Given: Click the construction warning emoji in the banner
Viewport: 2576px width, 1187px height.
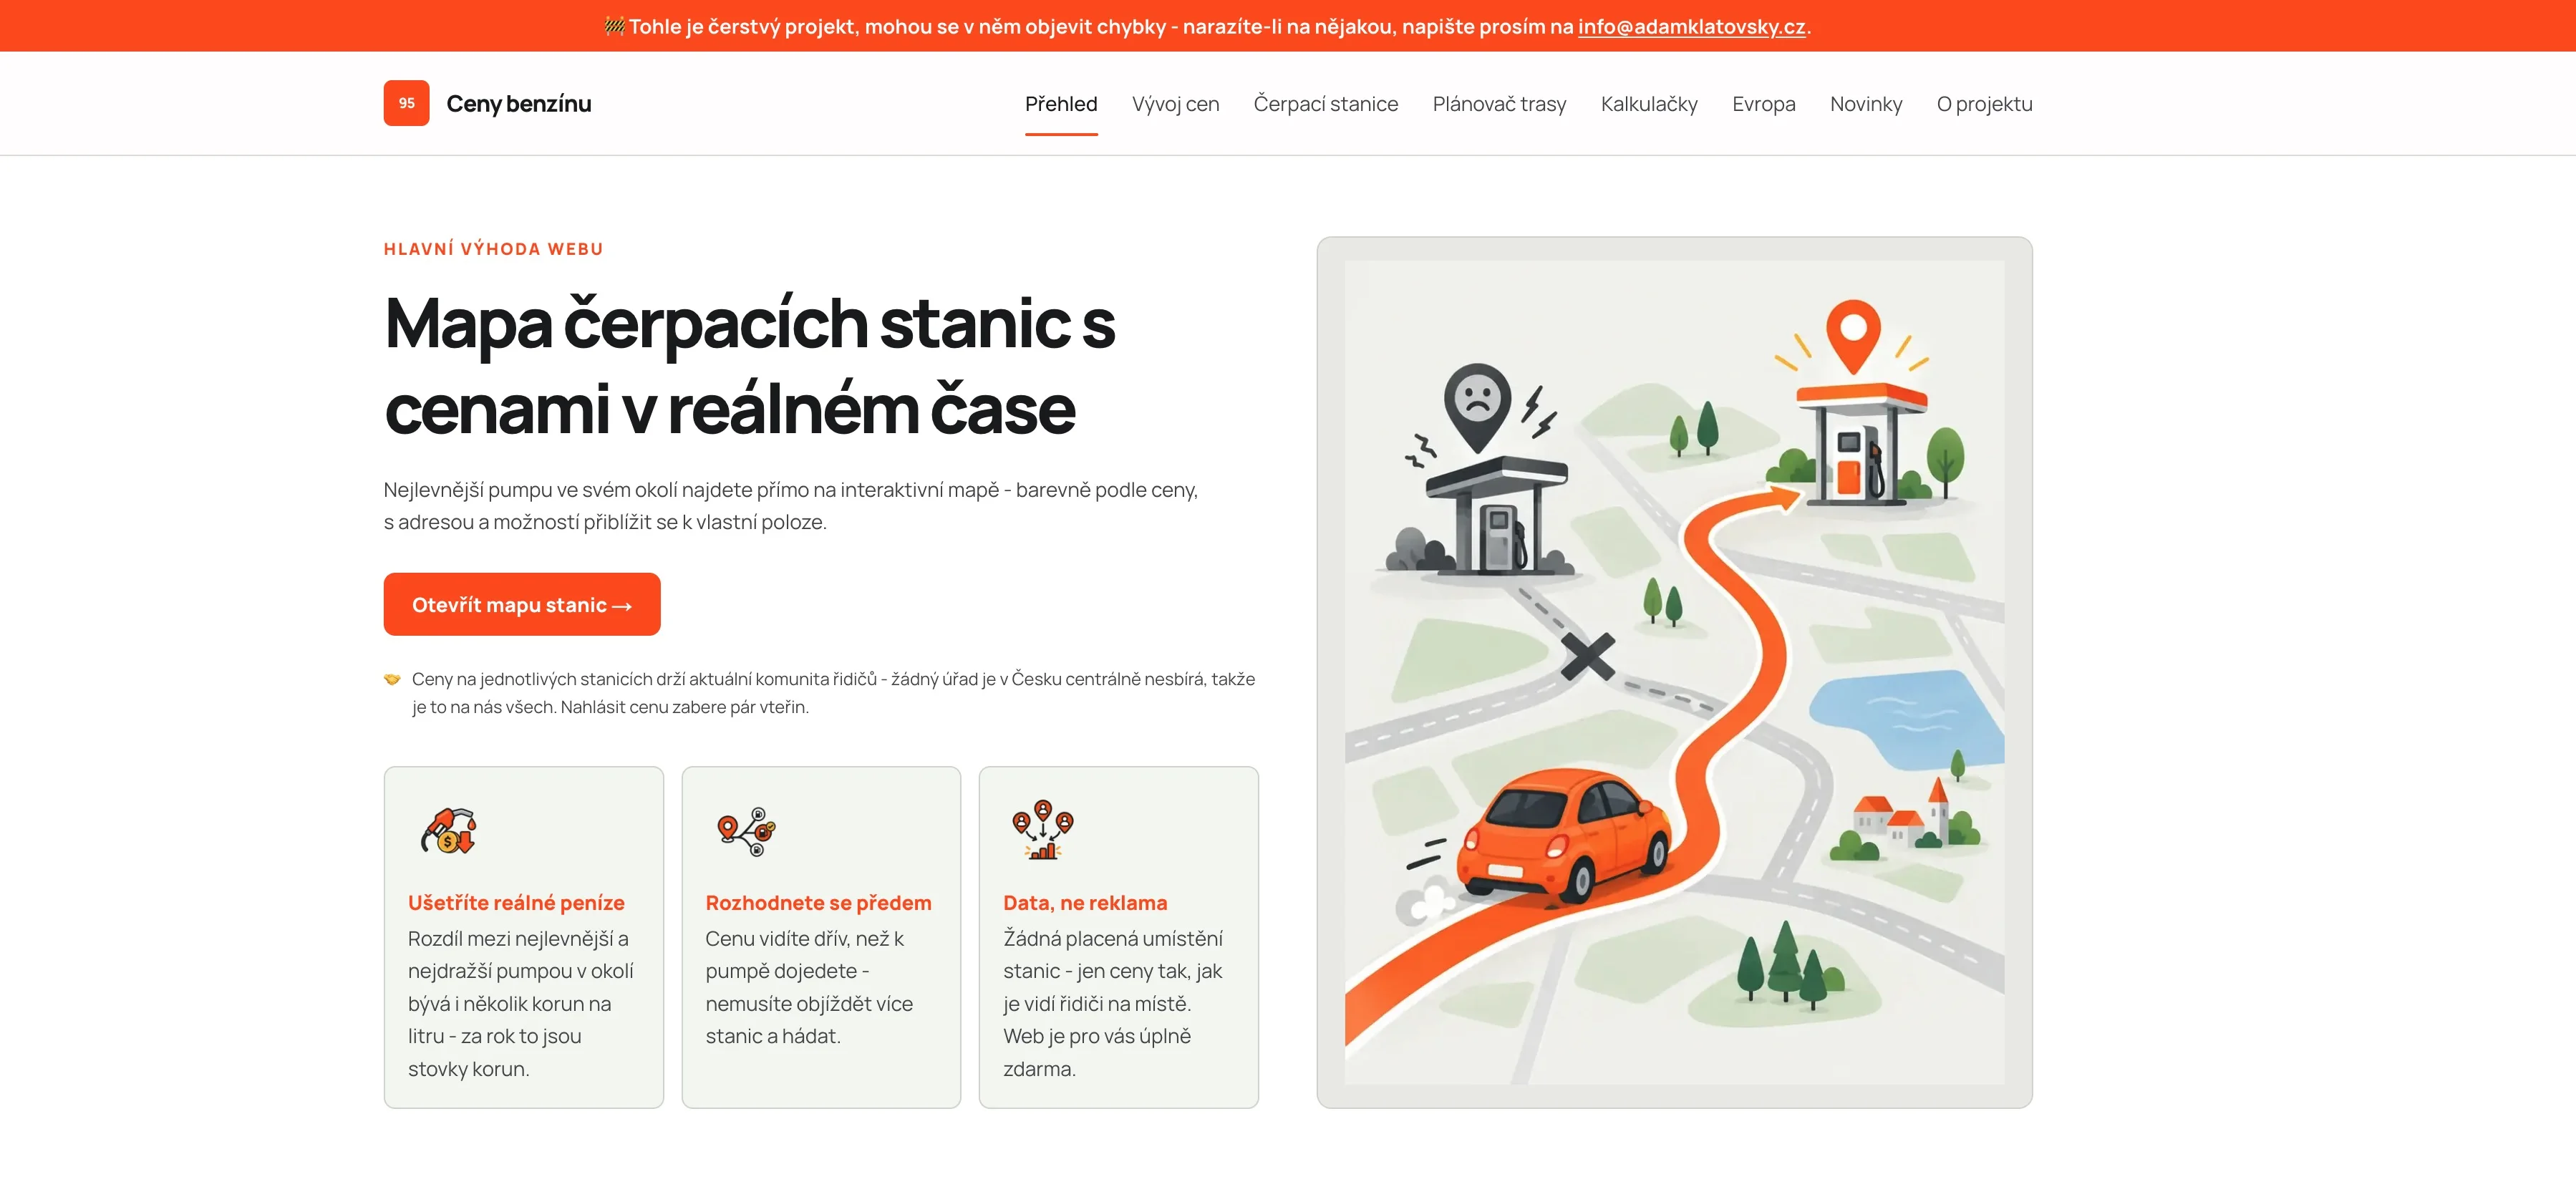Looking at the screenshot, I should 615,26.
